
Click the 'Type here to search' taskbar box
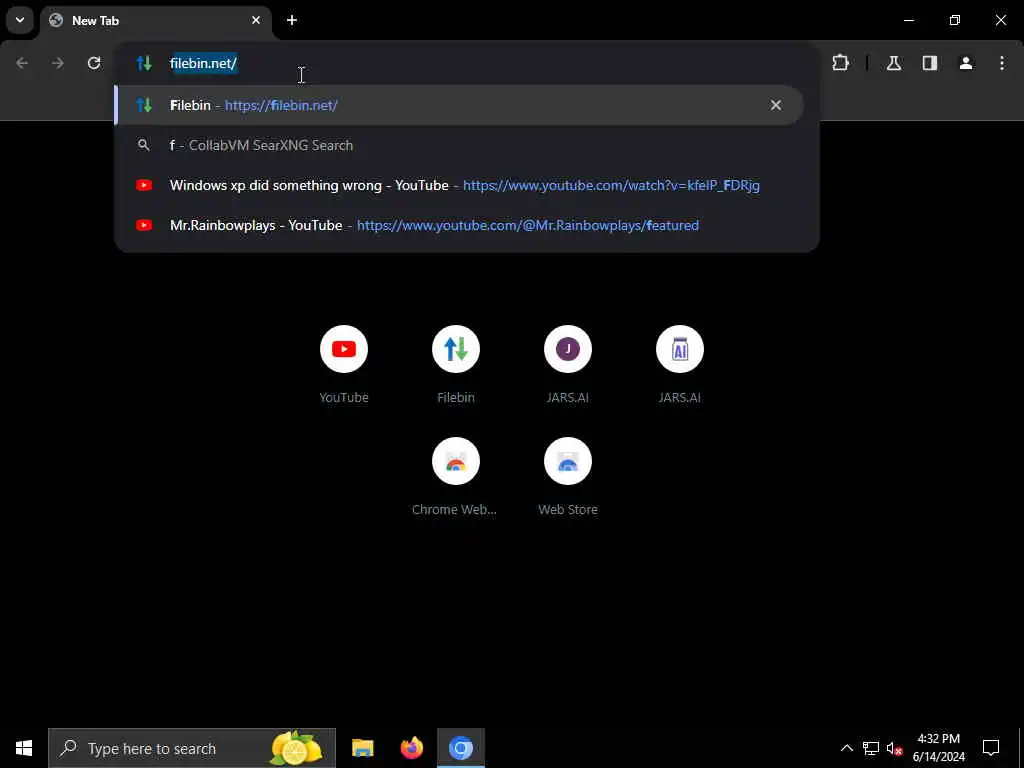point(192,748)
